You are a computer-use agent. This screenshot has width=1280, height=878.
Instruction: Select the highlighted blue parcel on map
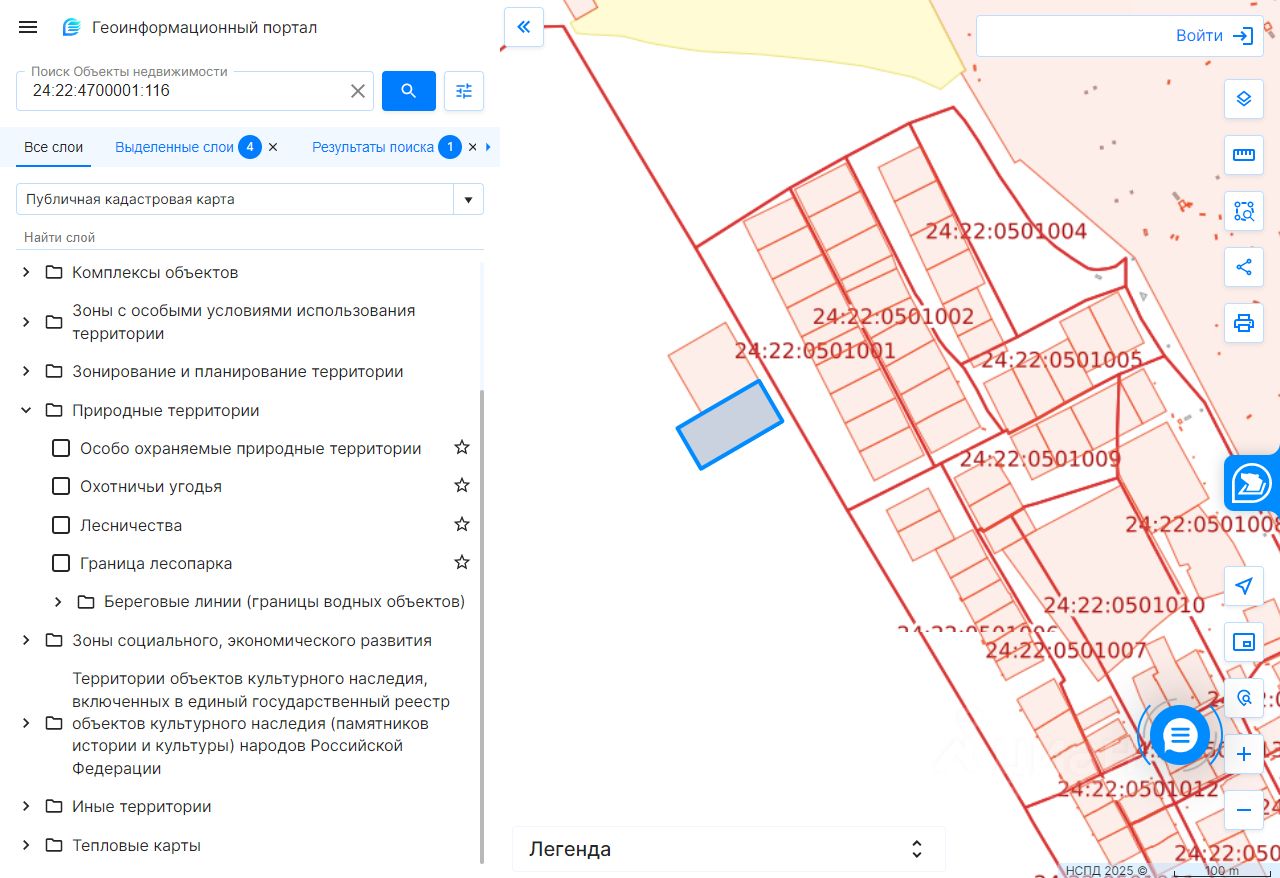coord(730,425)
